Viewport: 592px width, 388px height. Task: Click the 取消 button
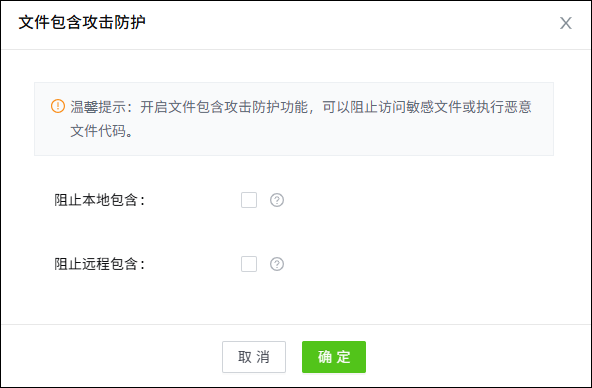[x=254, y=357]
